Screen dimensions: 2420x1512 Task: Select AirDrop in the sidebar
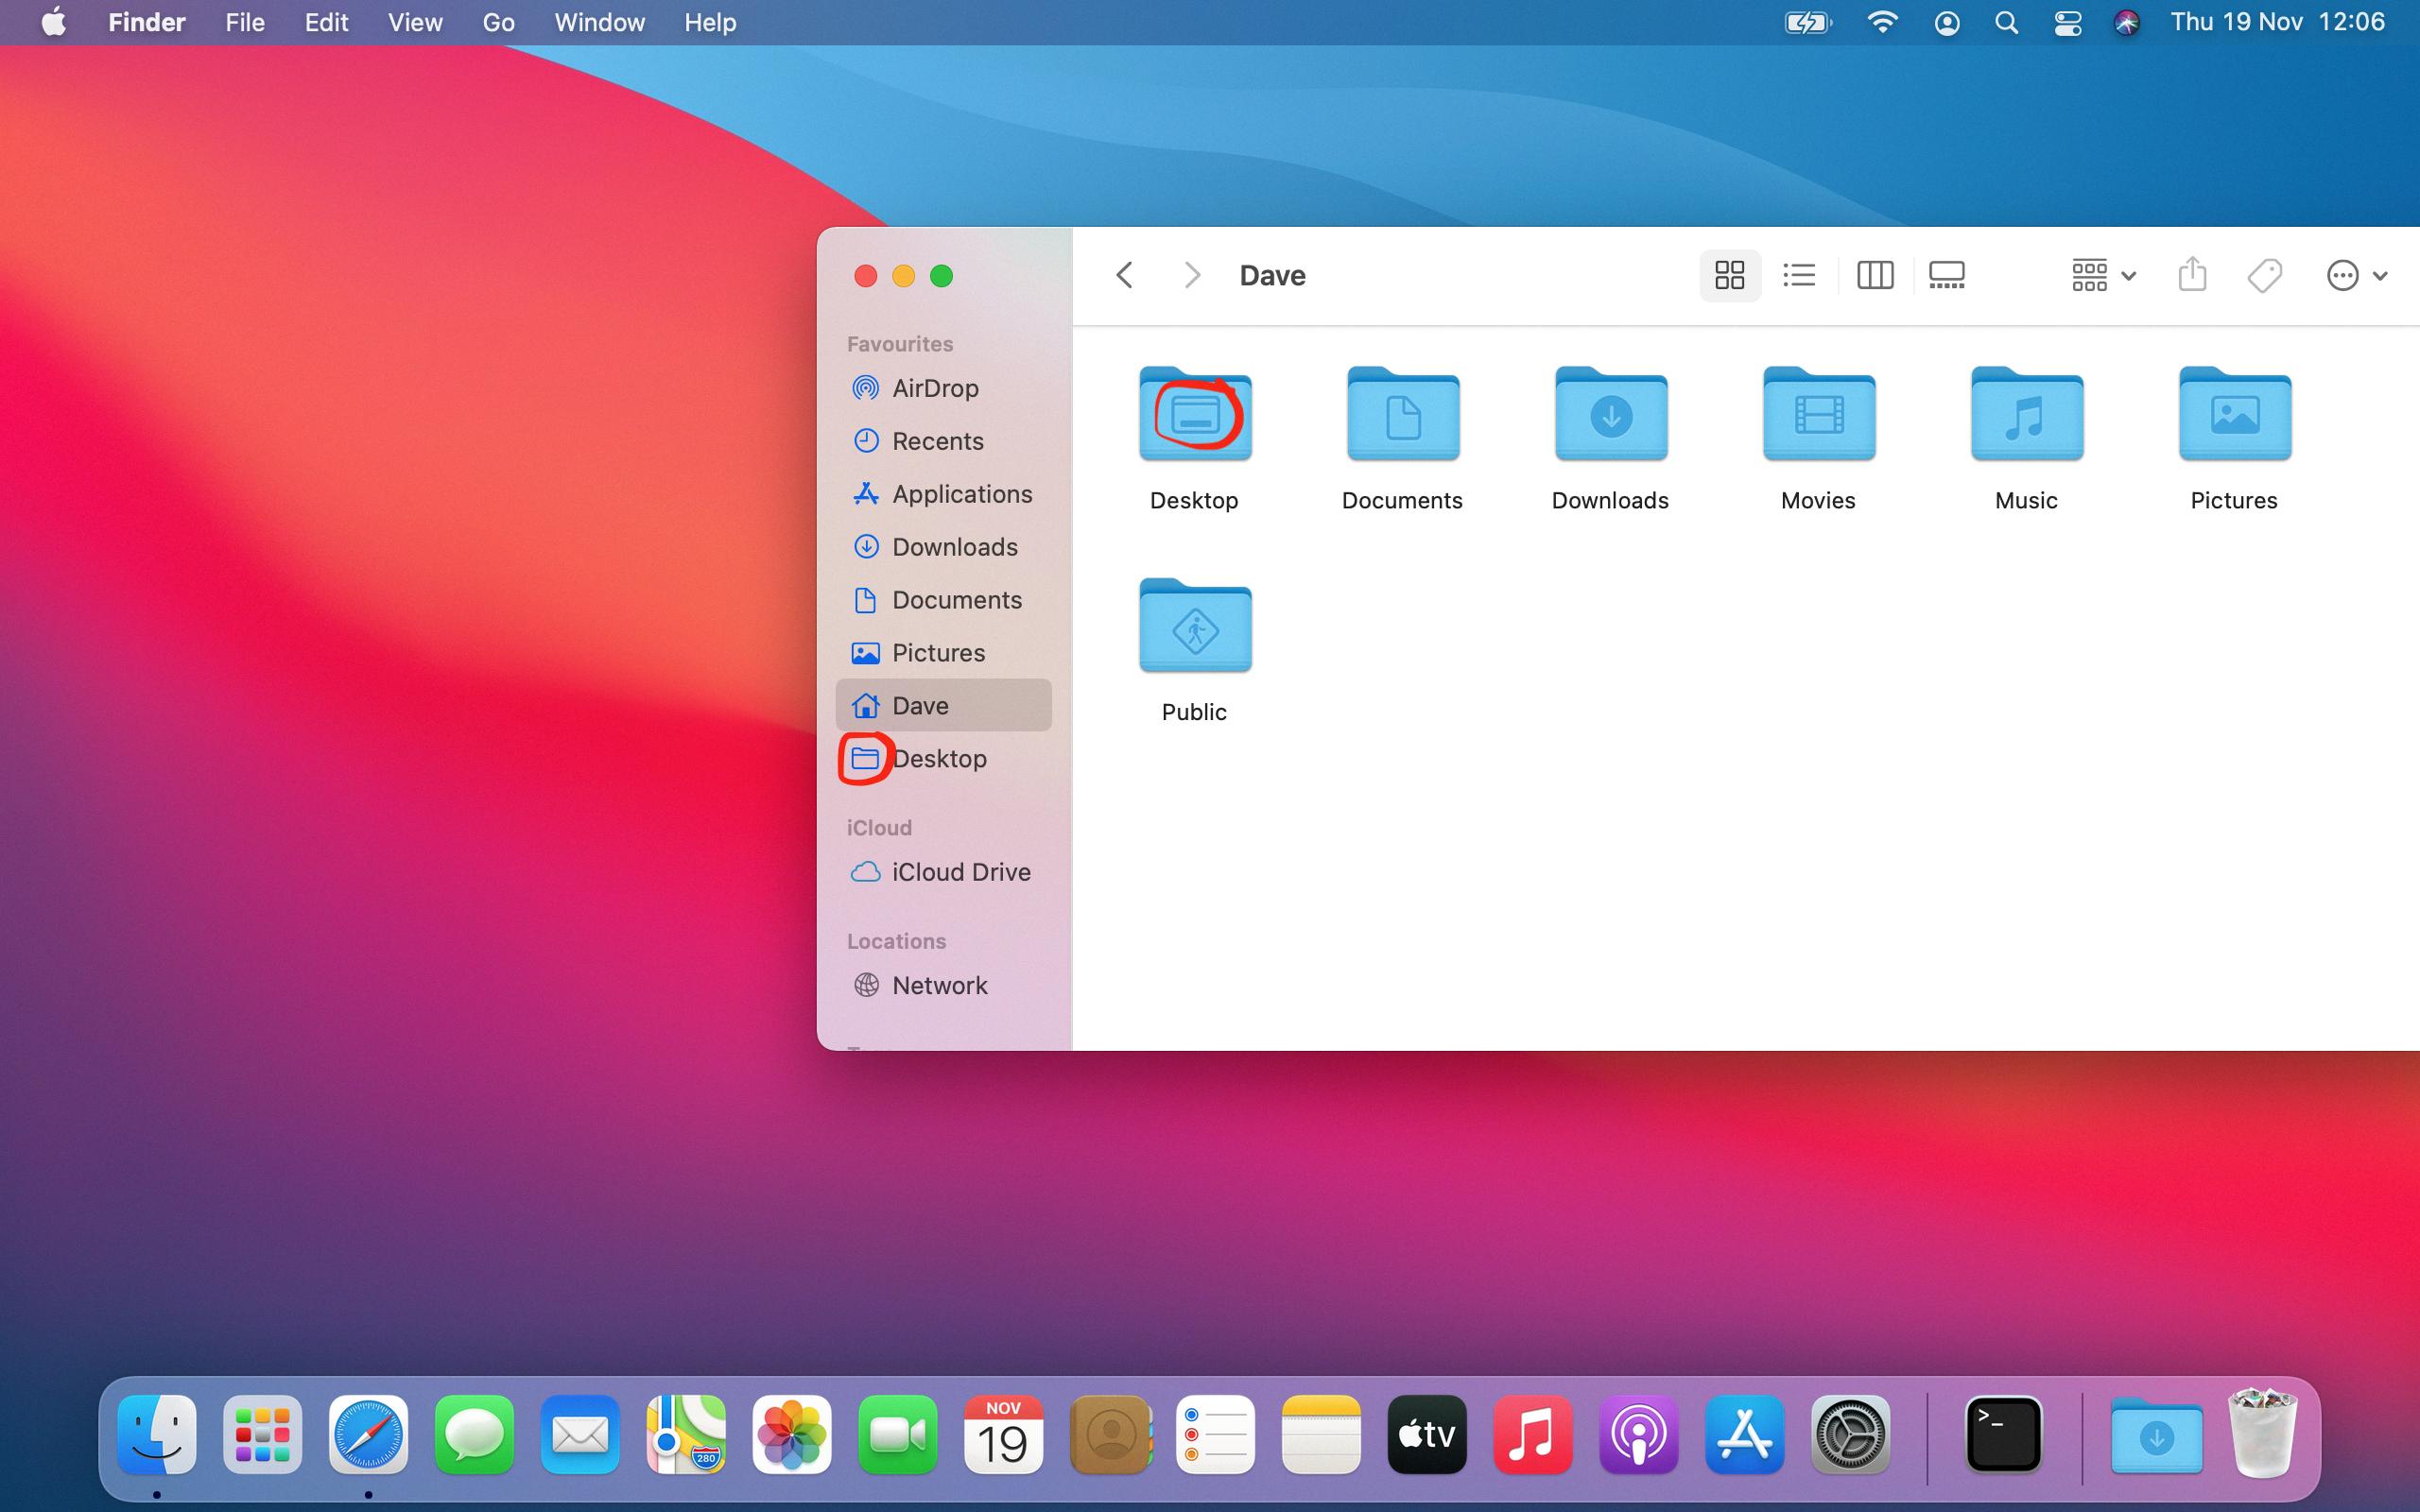click(944, 388)
